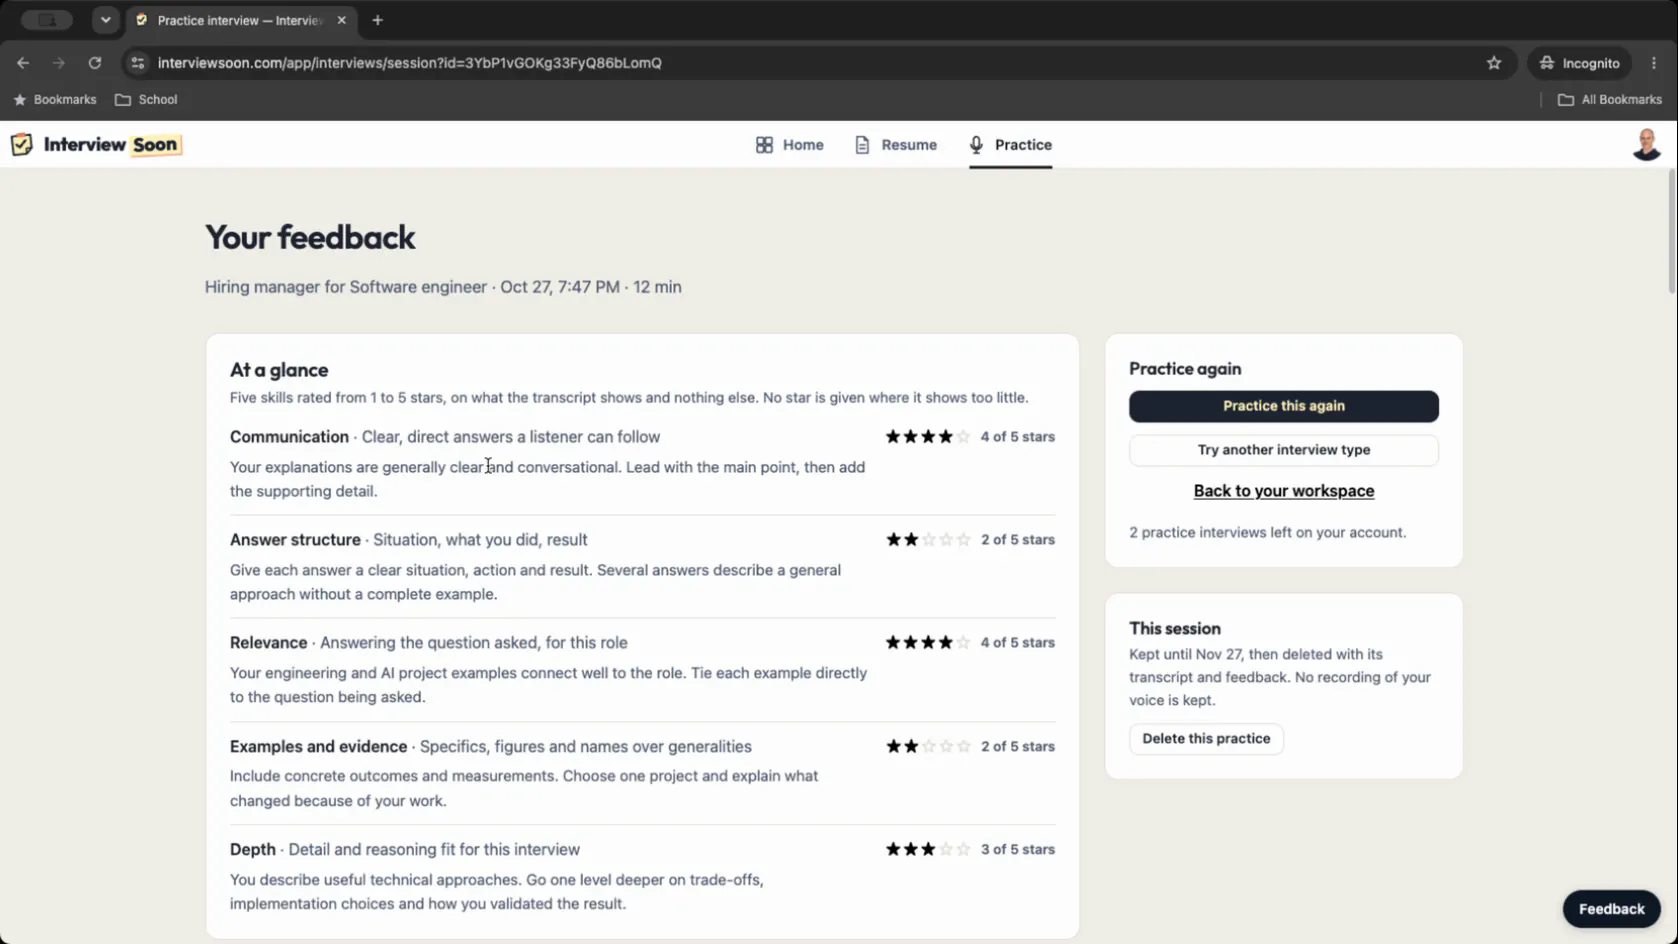Screen dimensions: 1678x944
Task: Click Try another interview type
Action: [x=1284, y=450]
